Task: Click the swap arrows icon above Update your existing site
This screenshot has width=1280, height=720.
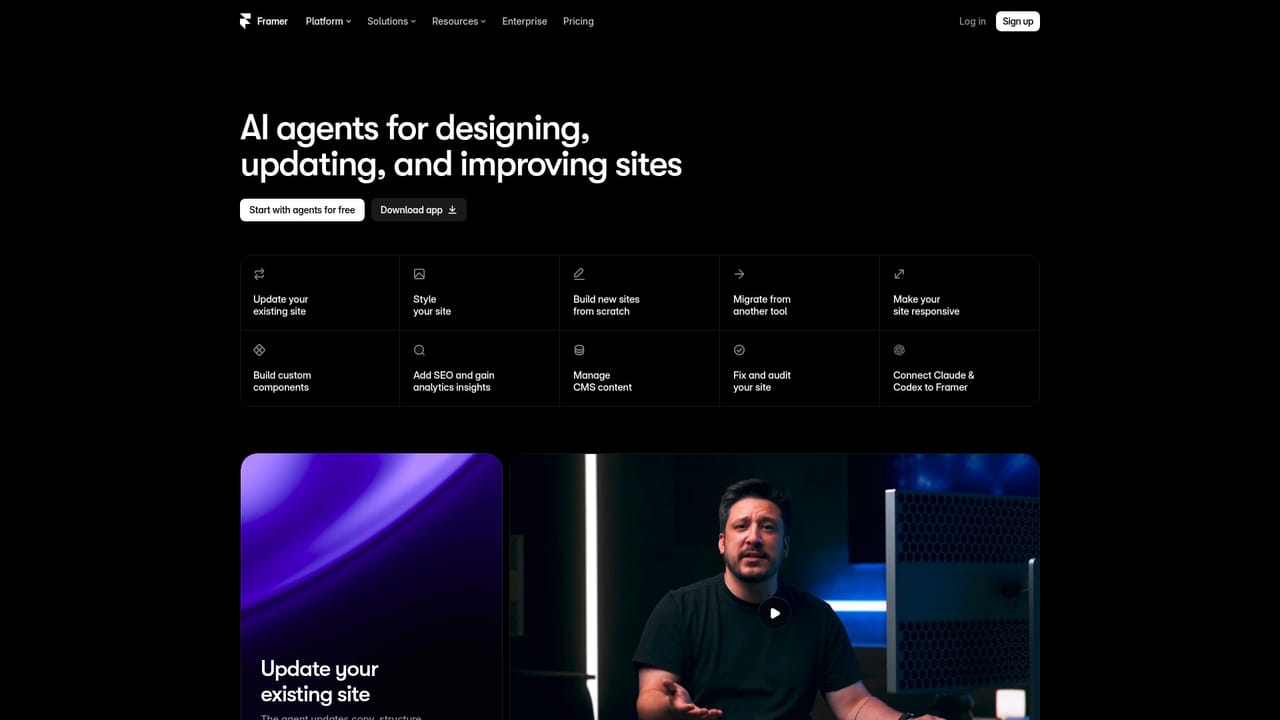Action: pos(259,274)
